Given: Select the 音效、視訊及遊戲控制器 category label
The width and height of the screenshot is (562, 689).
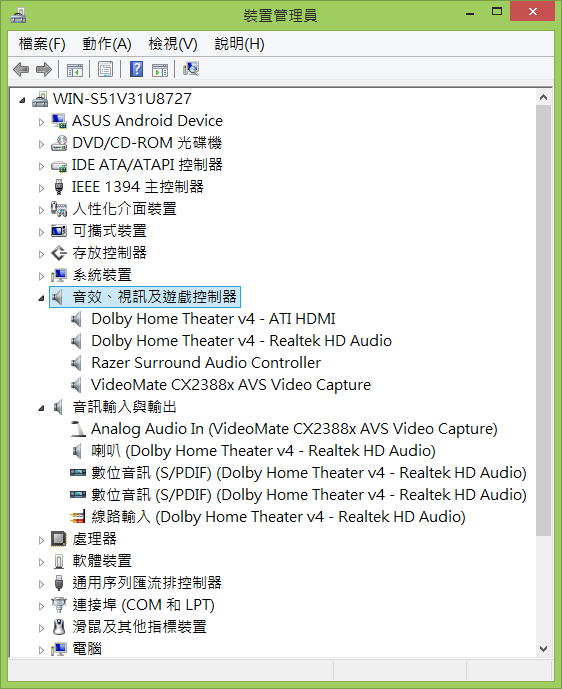Looking at the screenshot, I should click(155, 297).
